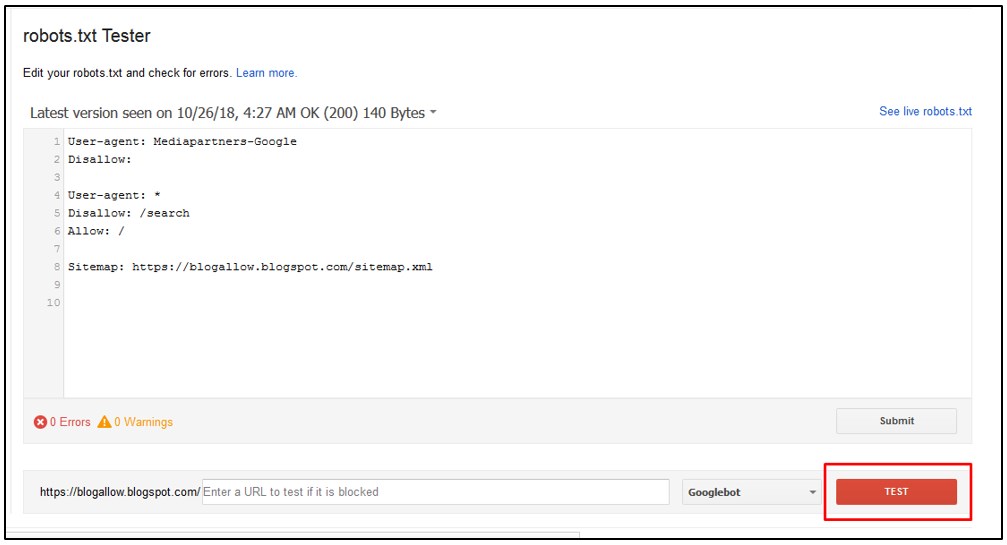Open the See live robots.txt link
This screenshot has width=1007, height=545.
pyautogui.click(x=925, y=112)
